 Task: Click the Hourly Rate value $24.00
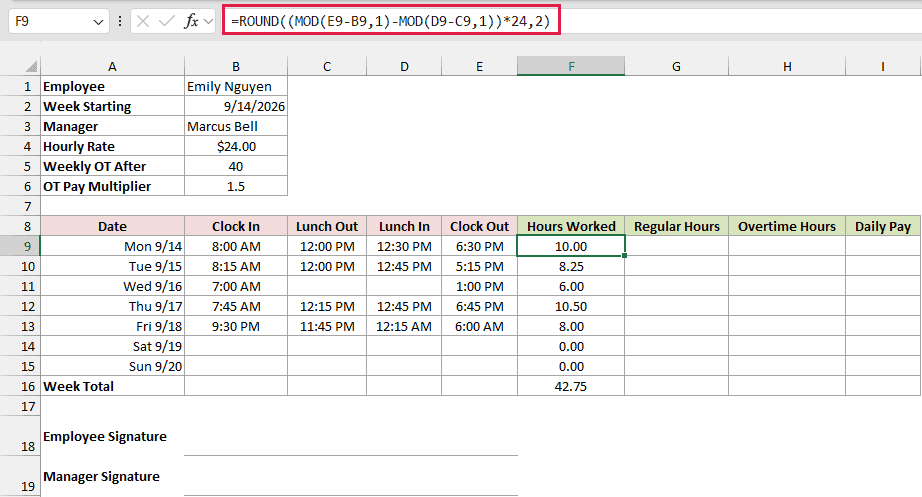tap(236, 146)
